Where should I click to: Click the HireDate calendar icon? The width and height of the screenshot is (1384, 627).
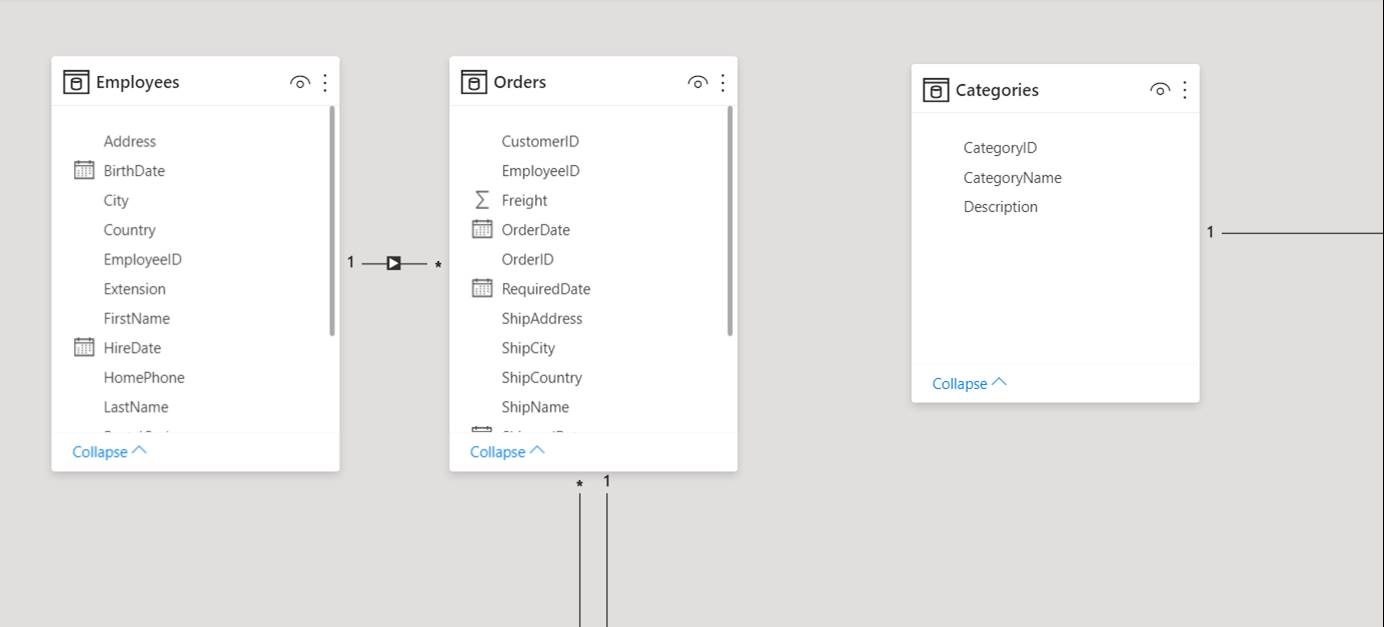tap(84, 347)
